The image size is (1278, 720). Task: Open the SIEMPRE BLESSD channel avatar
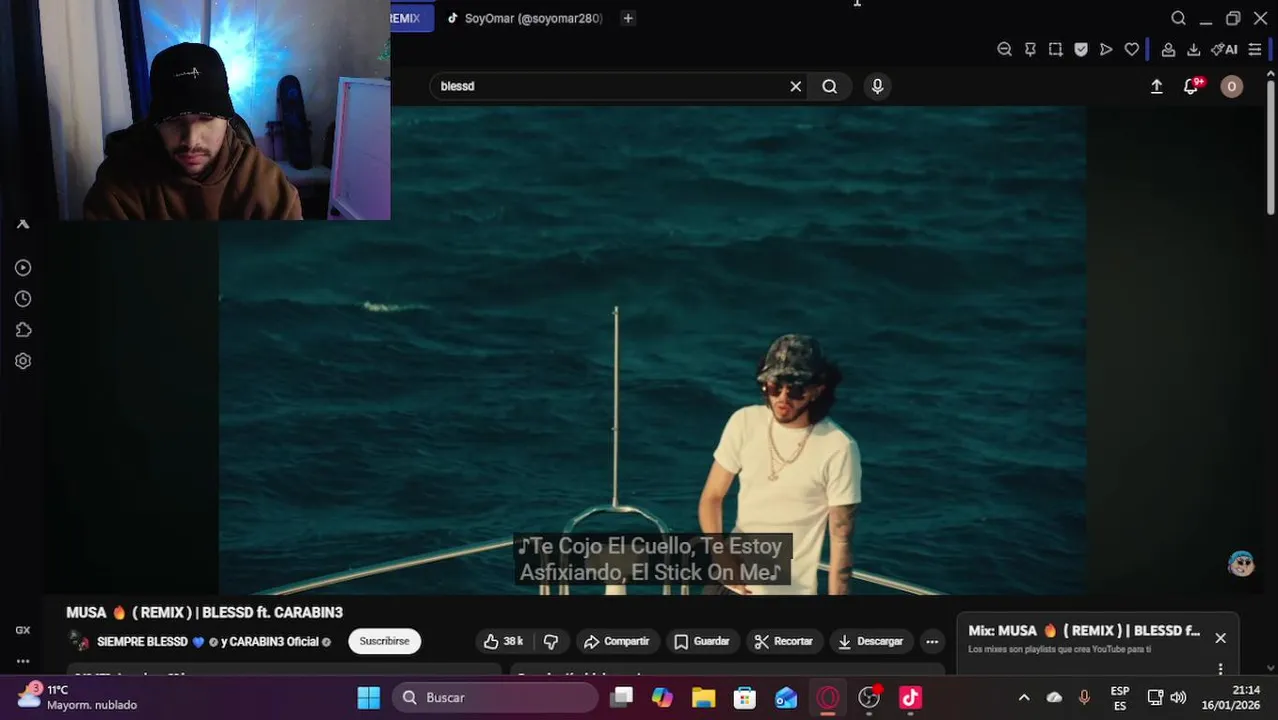pyautogui.click(x=78, y=641)
